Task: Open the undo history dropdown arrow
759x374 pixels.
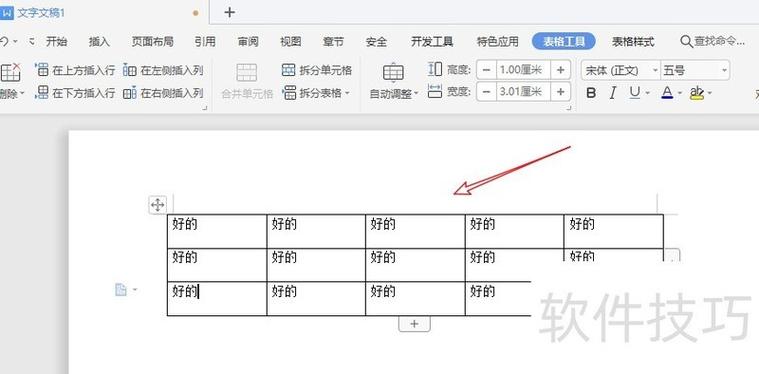Action: (x=15, y=42)
